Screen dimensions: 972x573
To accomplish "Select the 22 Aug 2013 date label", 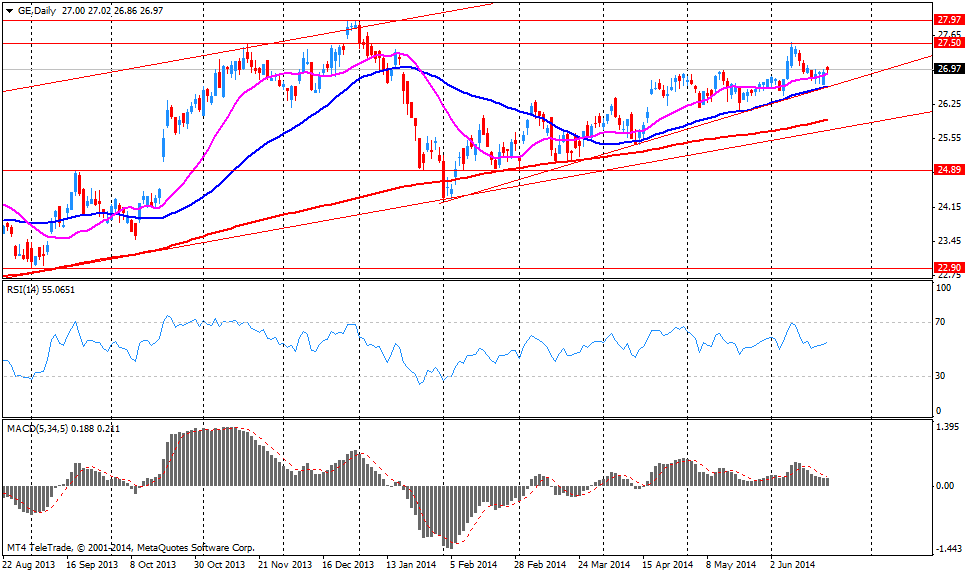I will pos(29,565).
